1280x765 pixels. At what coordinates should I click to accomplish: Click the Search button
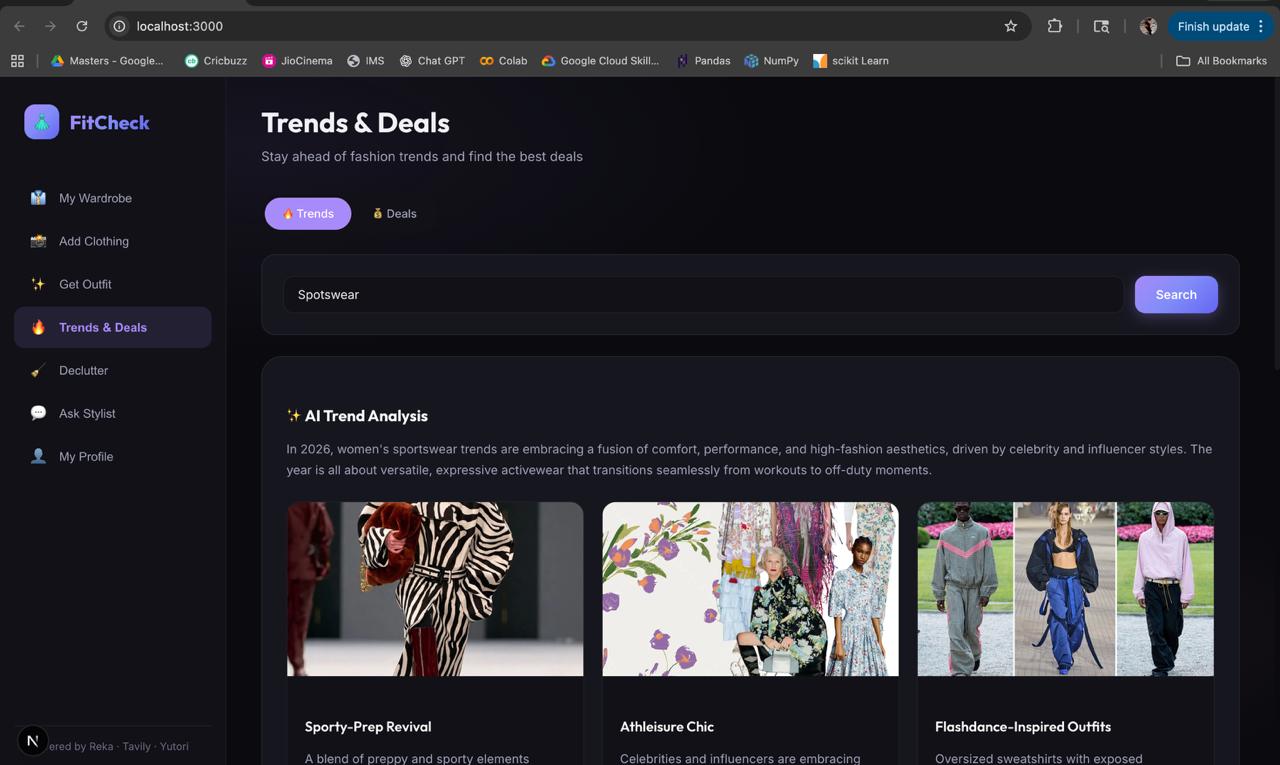(x=1176, y=294)
